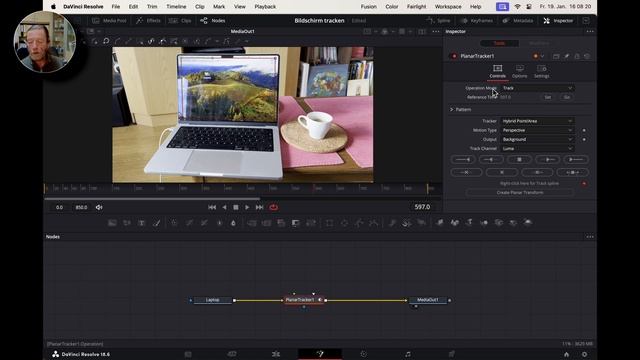Viewport: 640px width, 360px height.
Task: Add an Ellipse mask node
Action: pos(344,223)
